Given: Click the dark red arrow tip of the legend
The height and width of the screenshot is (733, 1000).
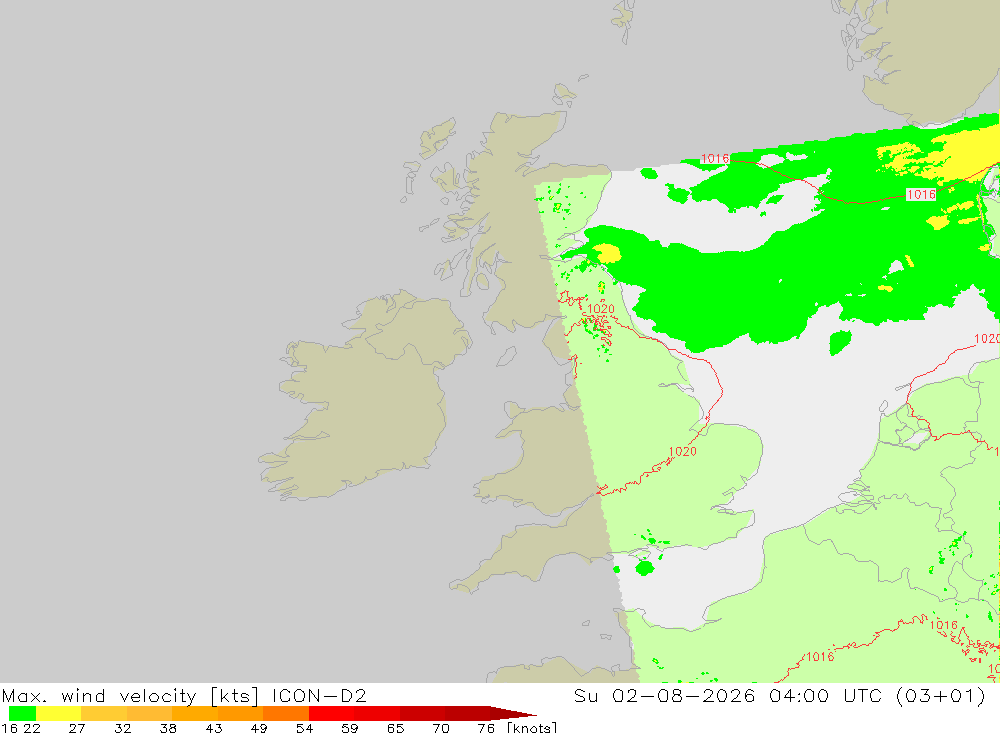Looking at the screenshot, I should click(x=513, y=713).
